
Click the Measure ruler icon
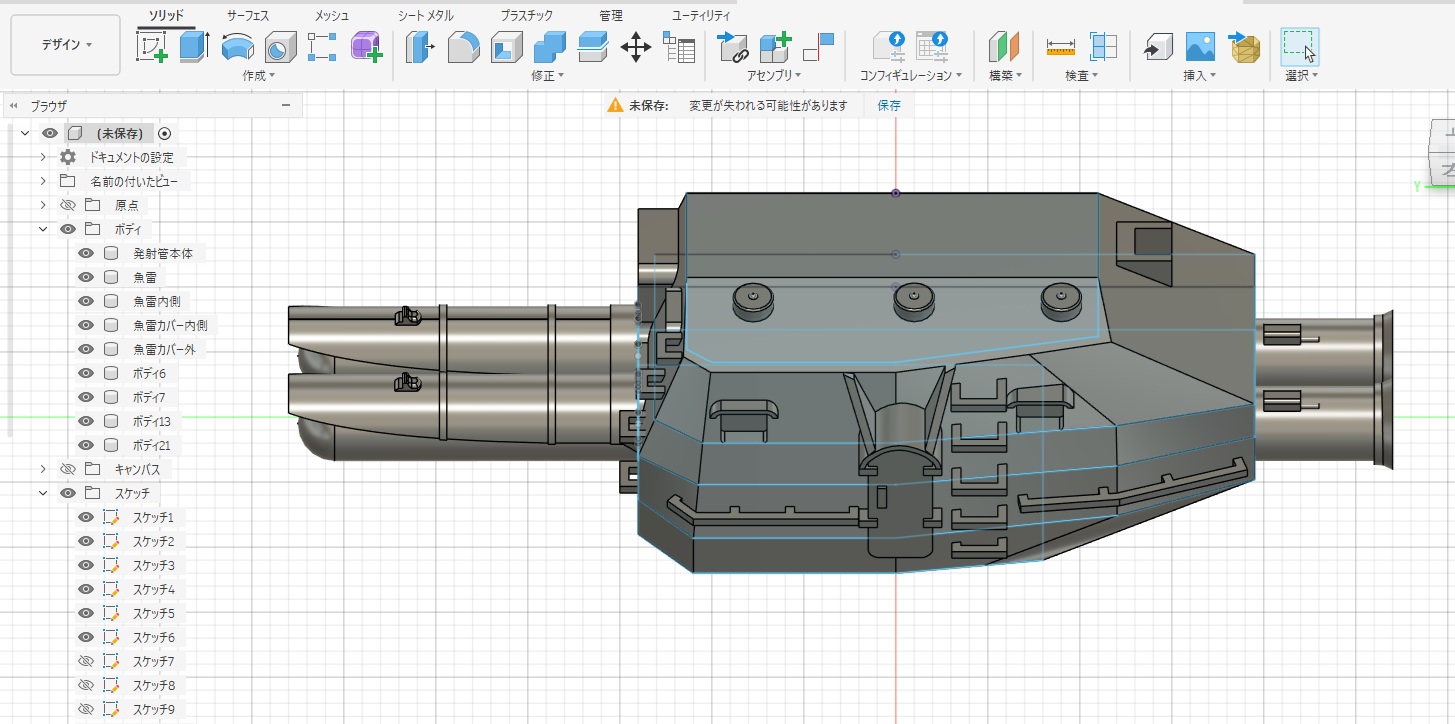[1060, 47]
